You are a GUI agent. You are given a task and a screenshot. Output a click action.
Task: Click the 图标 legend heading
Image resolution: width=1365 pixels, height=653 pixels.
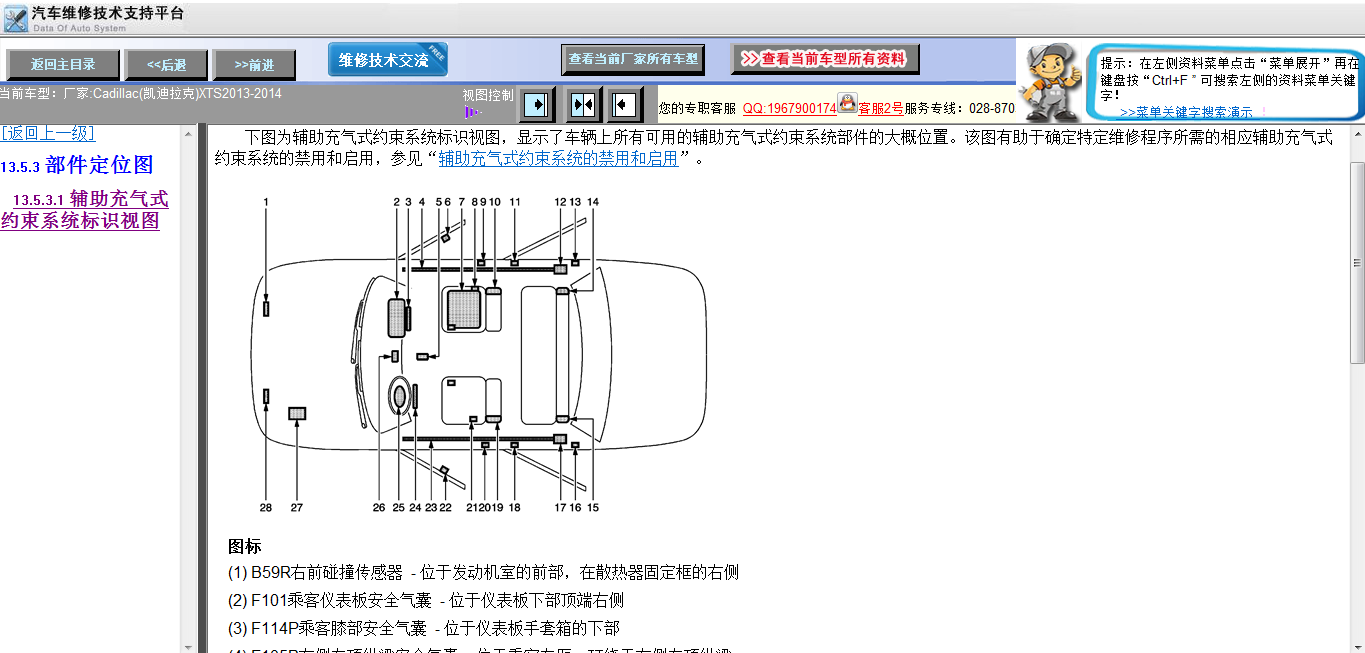point(245,546)
